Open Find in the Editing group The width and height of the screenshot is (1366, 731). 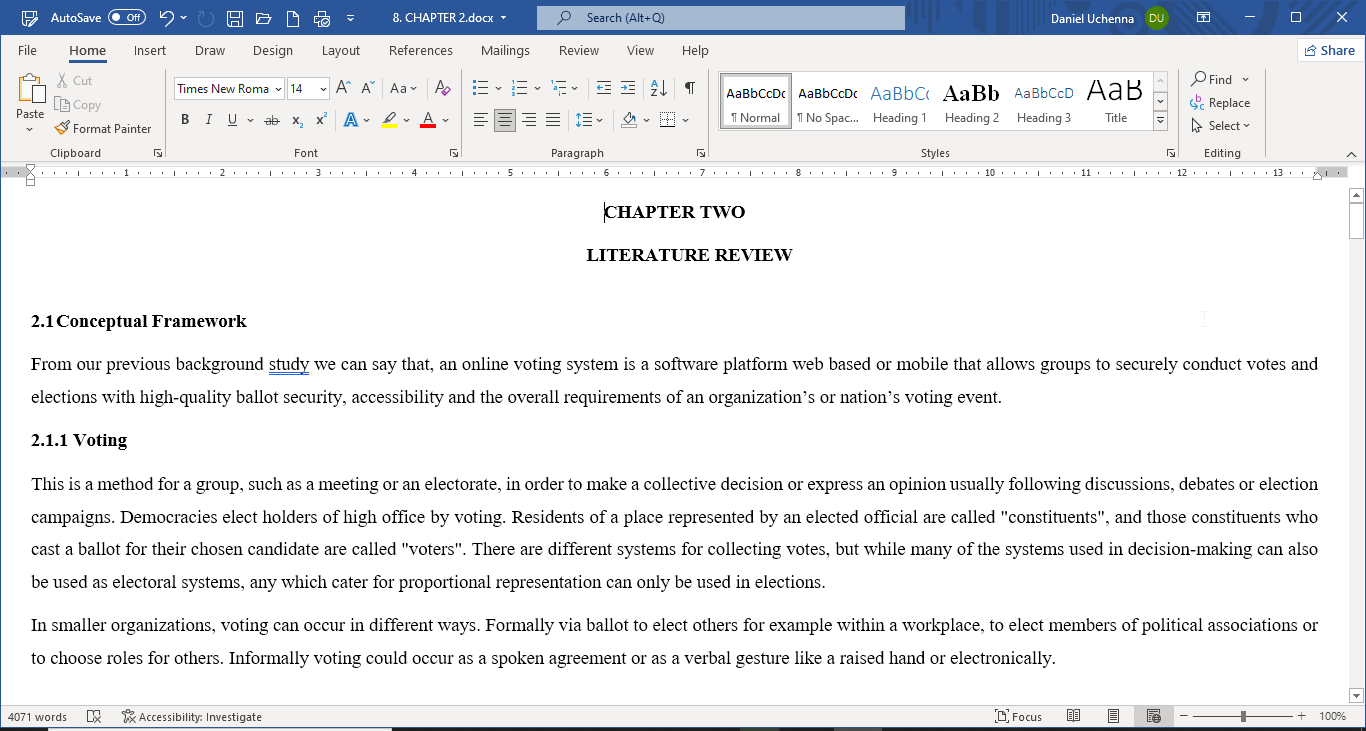[x=1218, y=79]
